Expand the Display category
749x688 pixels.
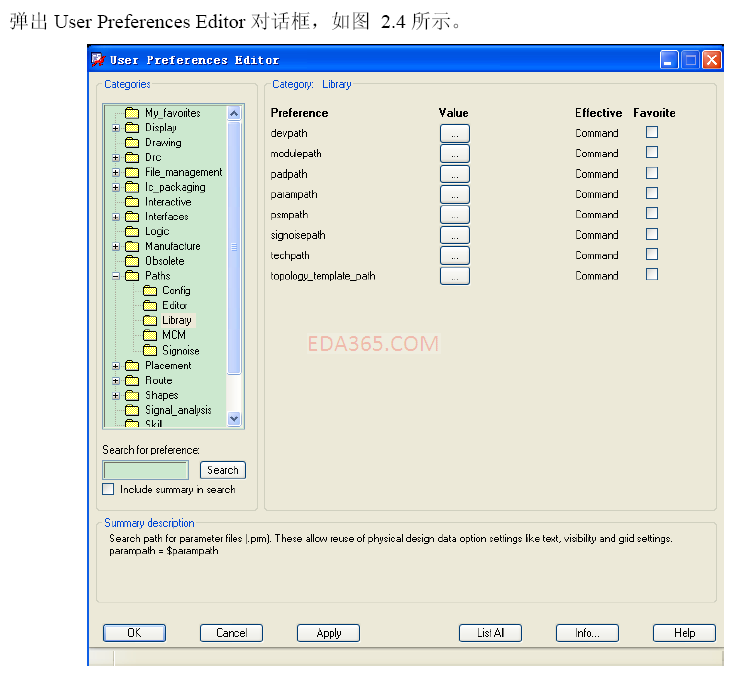click(x=116, y=128)
